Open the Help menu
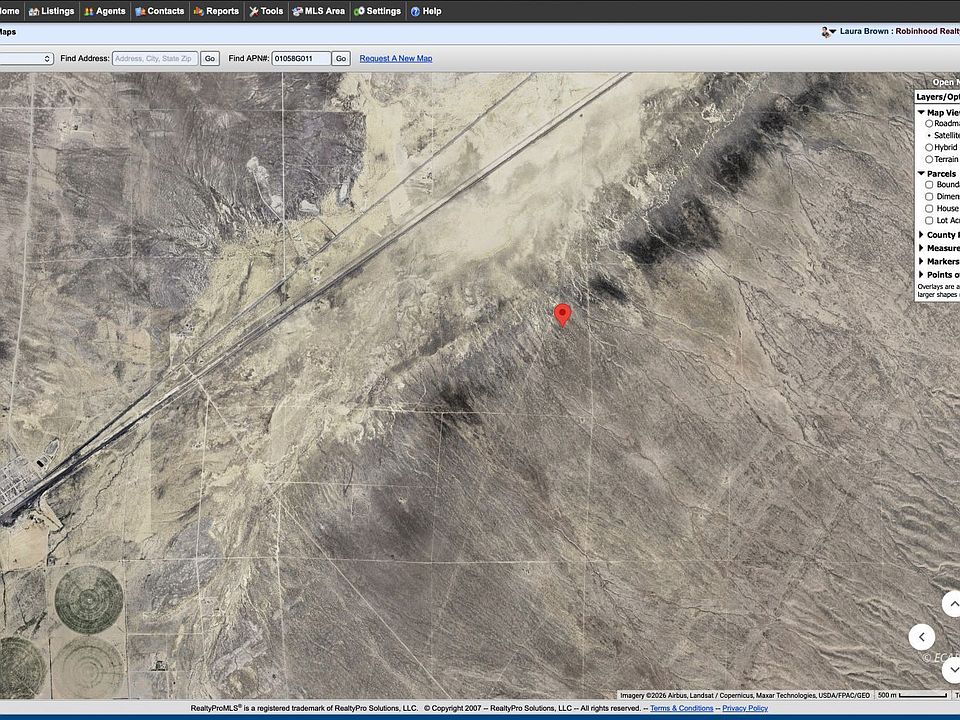 click(426, 11)
